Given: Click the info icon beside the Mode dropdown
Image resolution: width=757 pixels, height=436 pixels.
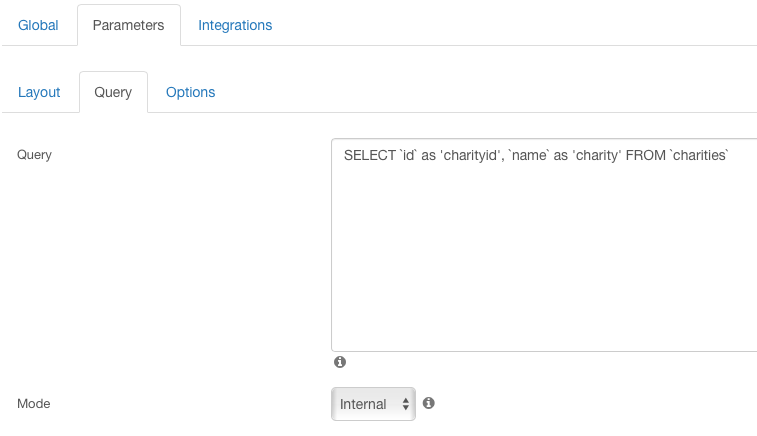Looking at the screenshot, I should point(429,403).
